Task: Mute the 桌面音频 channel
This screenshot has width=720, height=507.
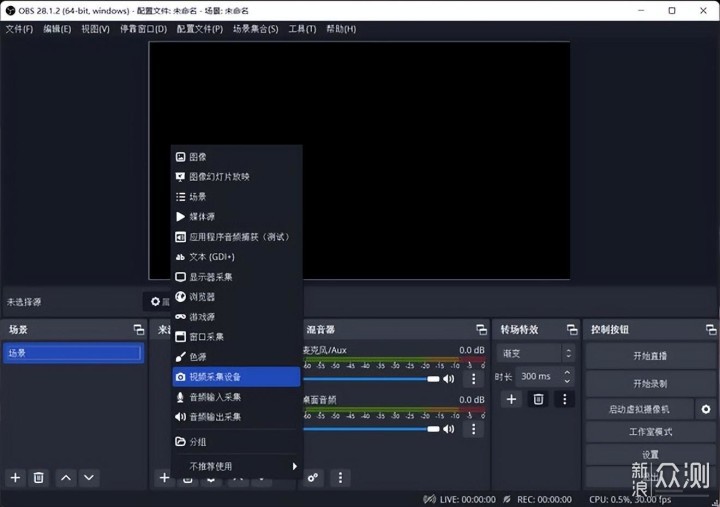Action: pos(449,429)
